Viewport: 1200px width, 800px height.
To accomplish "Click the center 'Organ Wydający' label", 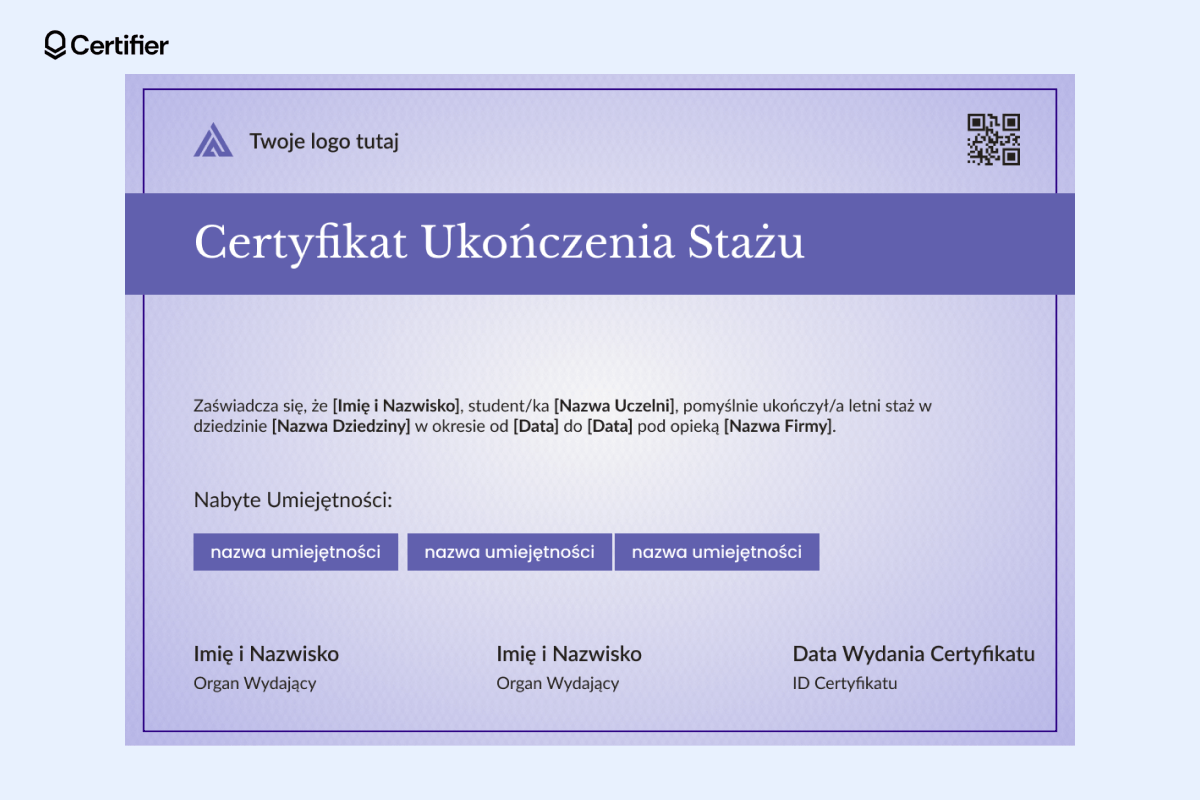I will click(558, 684).
